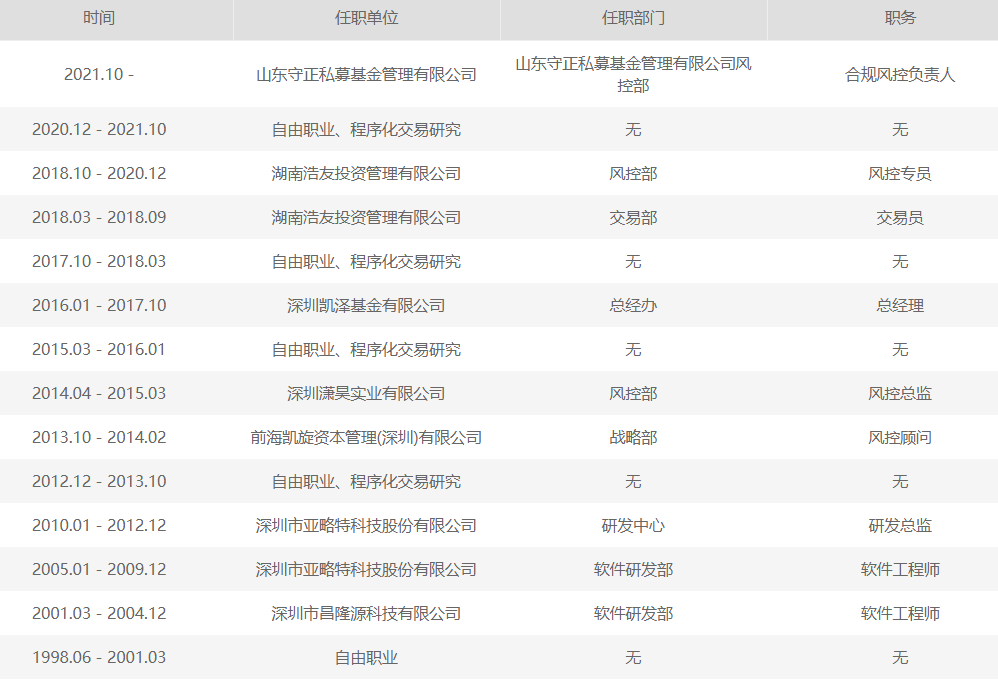998x689 pixels.
Task: Select the 前海凯旋资本管理(深圳)有限公司 cell
Action: (x=366, y=437)
